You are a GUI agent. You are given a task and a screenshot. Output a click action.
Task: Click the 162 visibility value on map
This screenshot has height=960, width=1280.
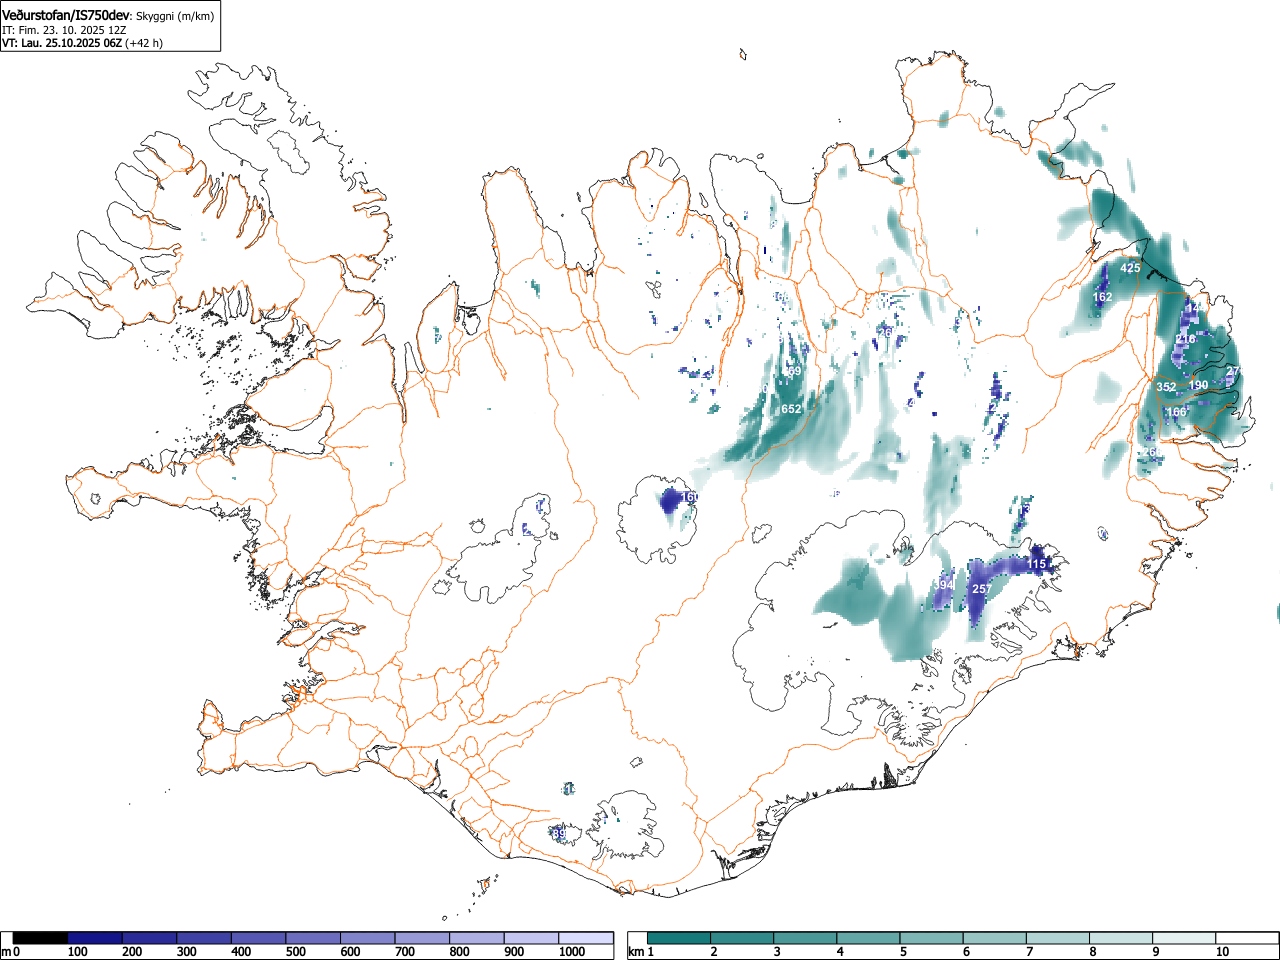(1102, 297)
